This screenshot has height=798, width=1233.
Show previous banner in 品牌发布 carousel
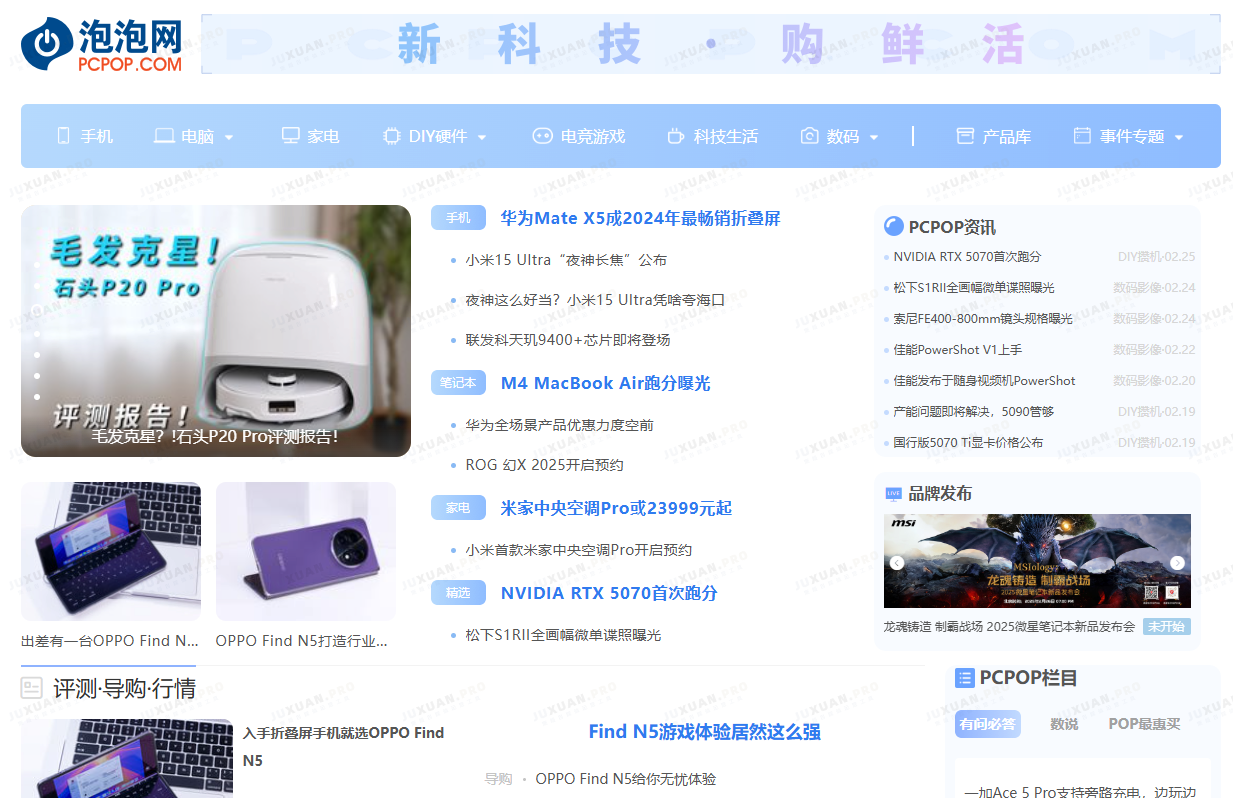click(897, 563)
